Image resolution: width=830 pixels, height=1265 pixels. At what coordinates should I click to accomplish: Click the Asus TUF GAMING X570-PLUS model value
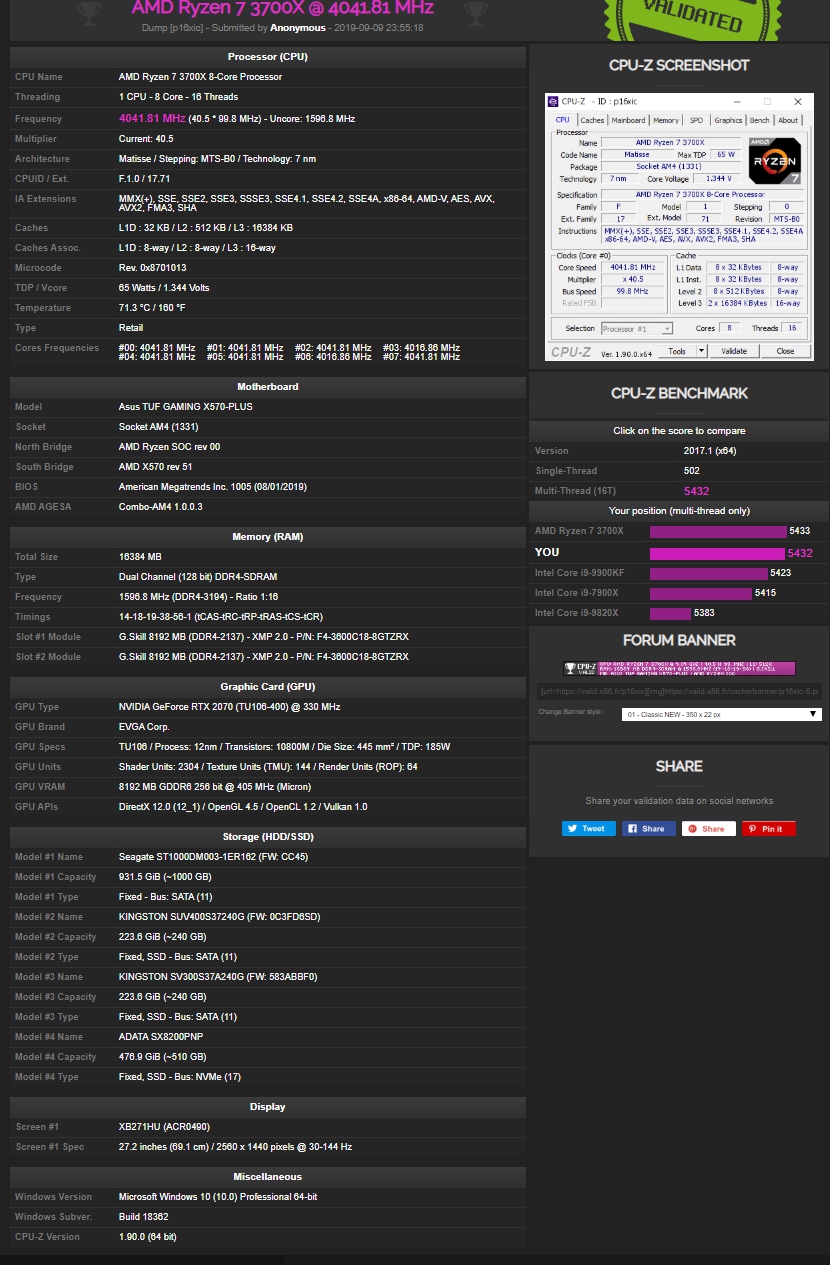coord(186,407)
